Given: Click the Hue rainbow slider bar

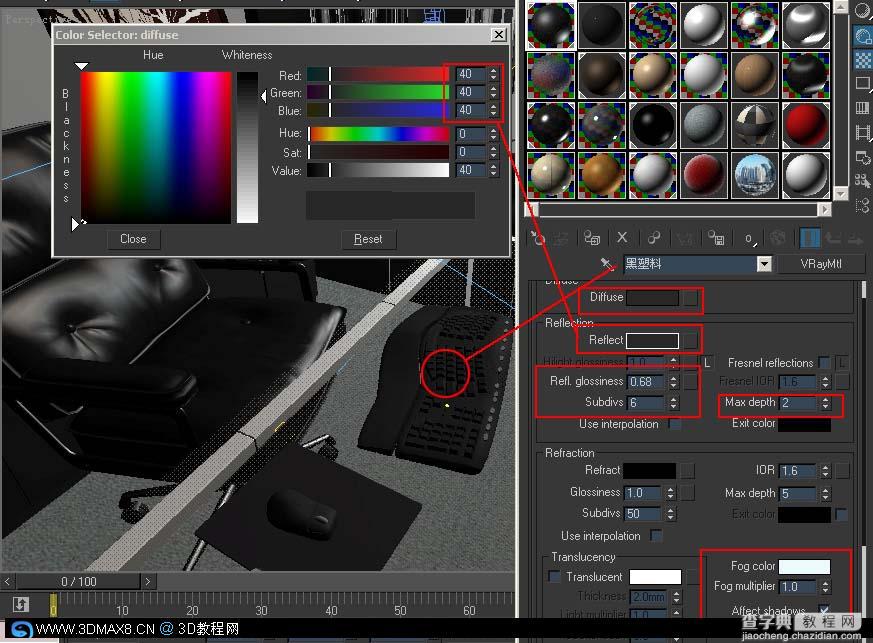Looking at the screenshot, I should pyautogui.click(x=379, y=134).
